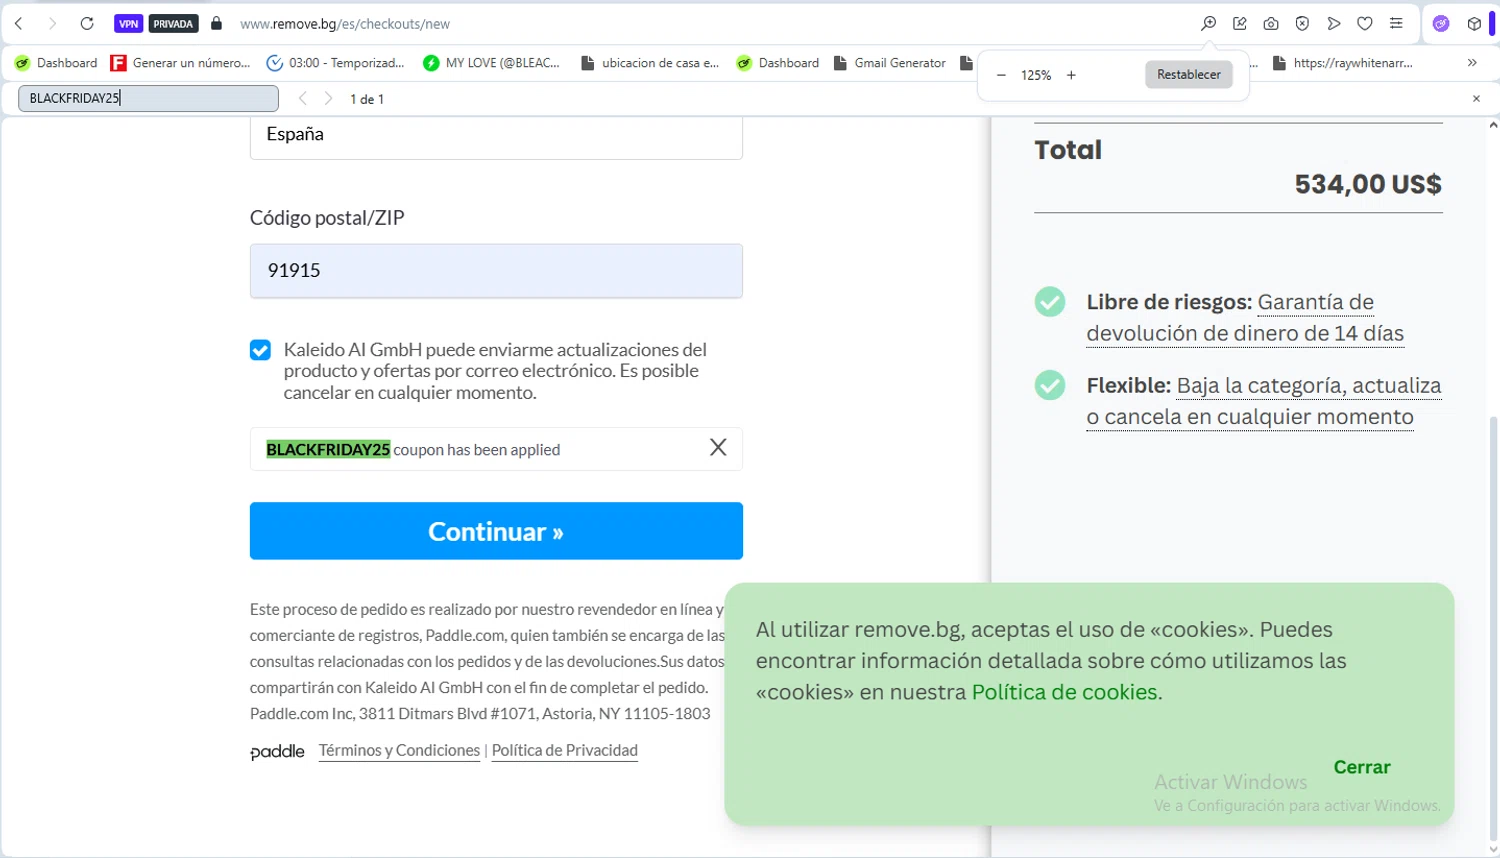Decrease zoom with the minus button

pyautogui.click(x=1001, y=75)
